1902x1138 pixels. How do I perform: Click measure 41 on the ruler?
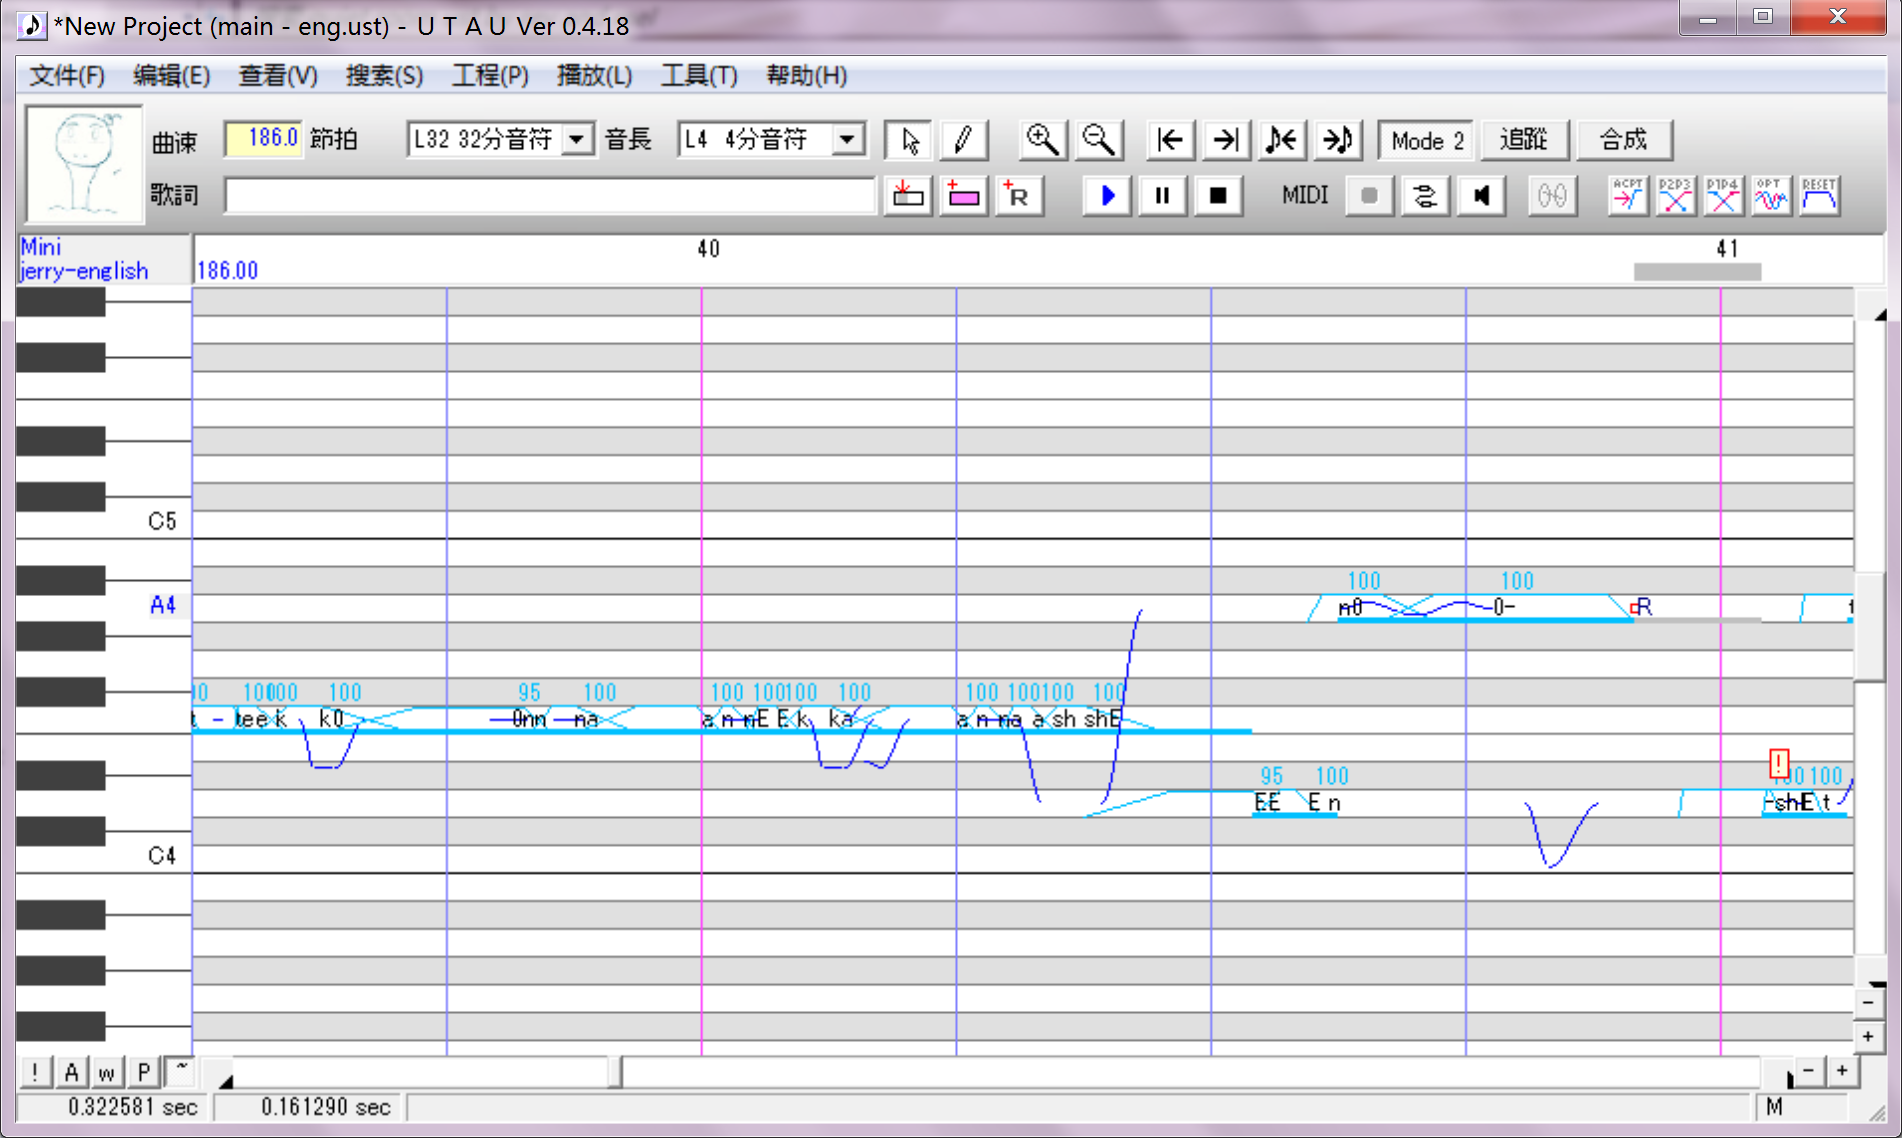[1727, 248]
